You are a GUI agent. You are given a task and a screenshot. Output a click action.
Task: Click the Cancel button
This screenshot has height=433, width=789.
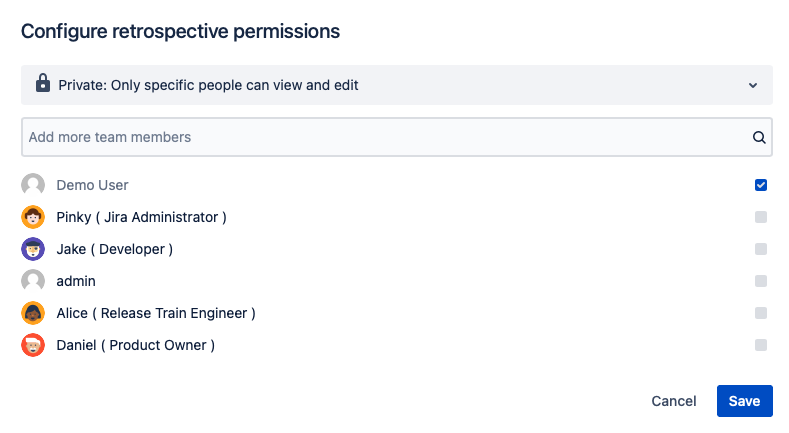click(673, 401)
